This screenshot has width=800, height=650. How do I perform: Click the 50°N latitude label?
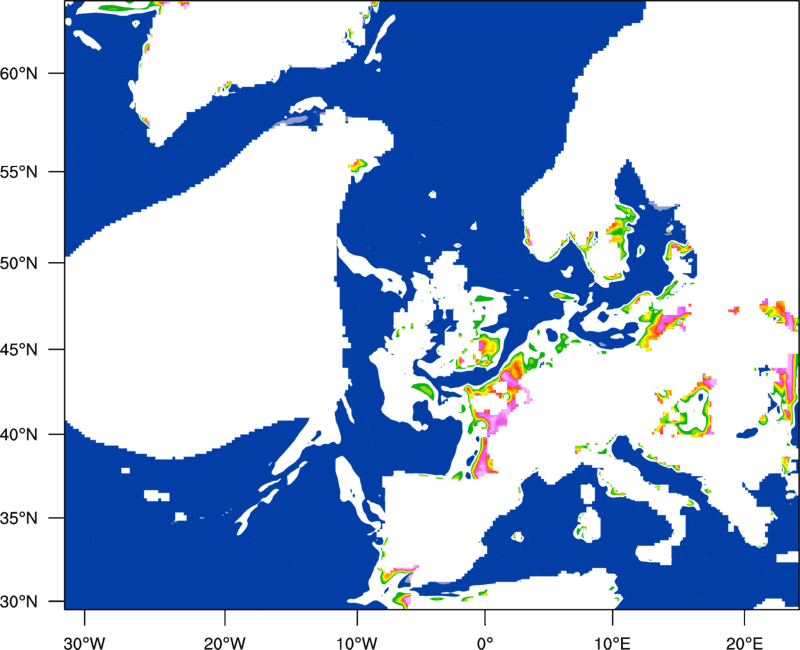[19, 263]
